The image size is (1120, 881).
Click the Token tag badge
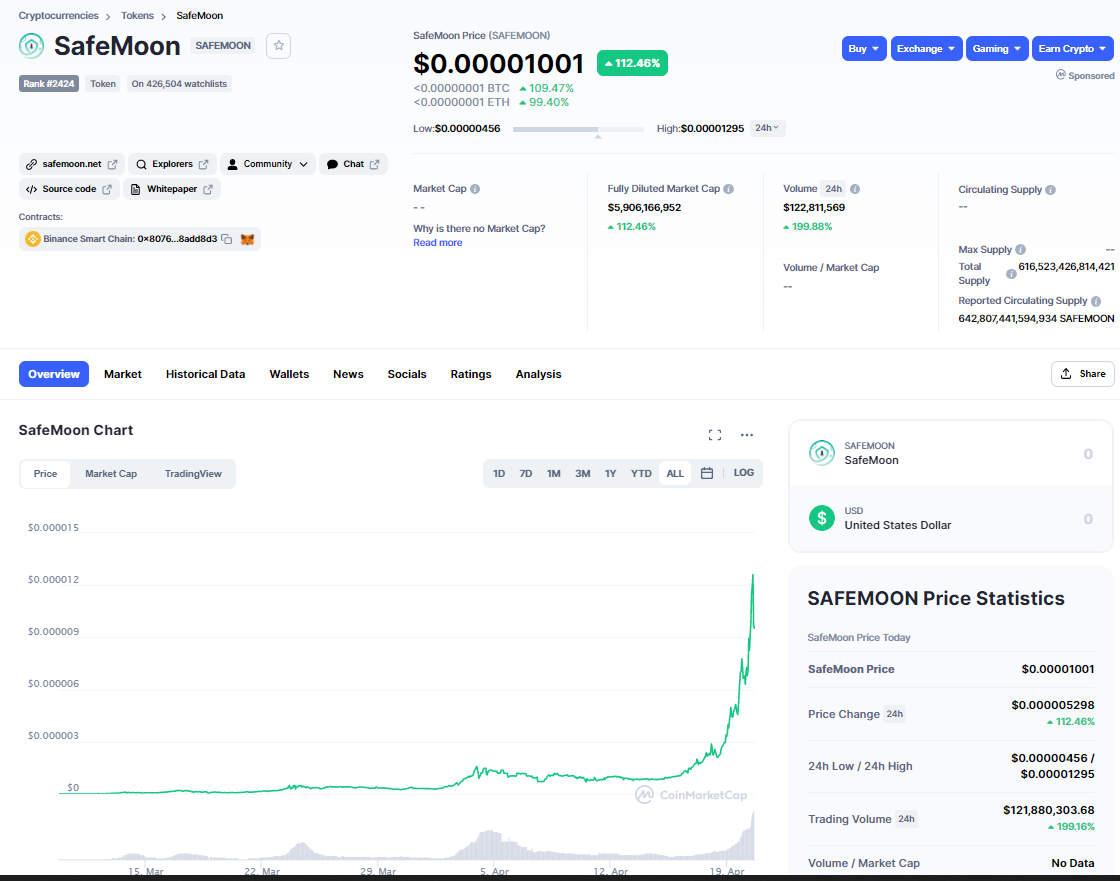tap(103, 84)
